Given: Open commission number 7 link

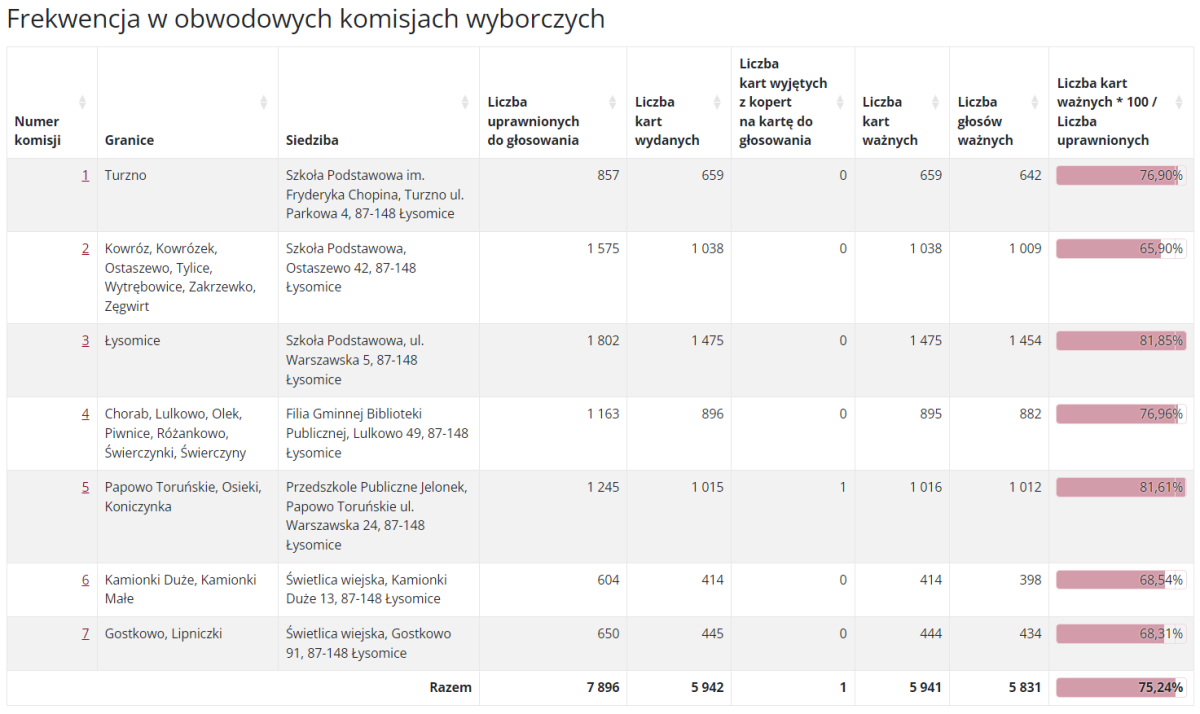Looking at the screenshot, I should coord(85,634).
